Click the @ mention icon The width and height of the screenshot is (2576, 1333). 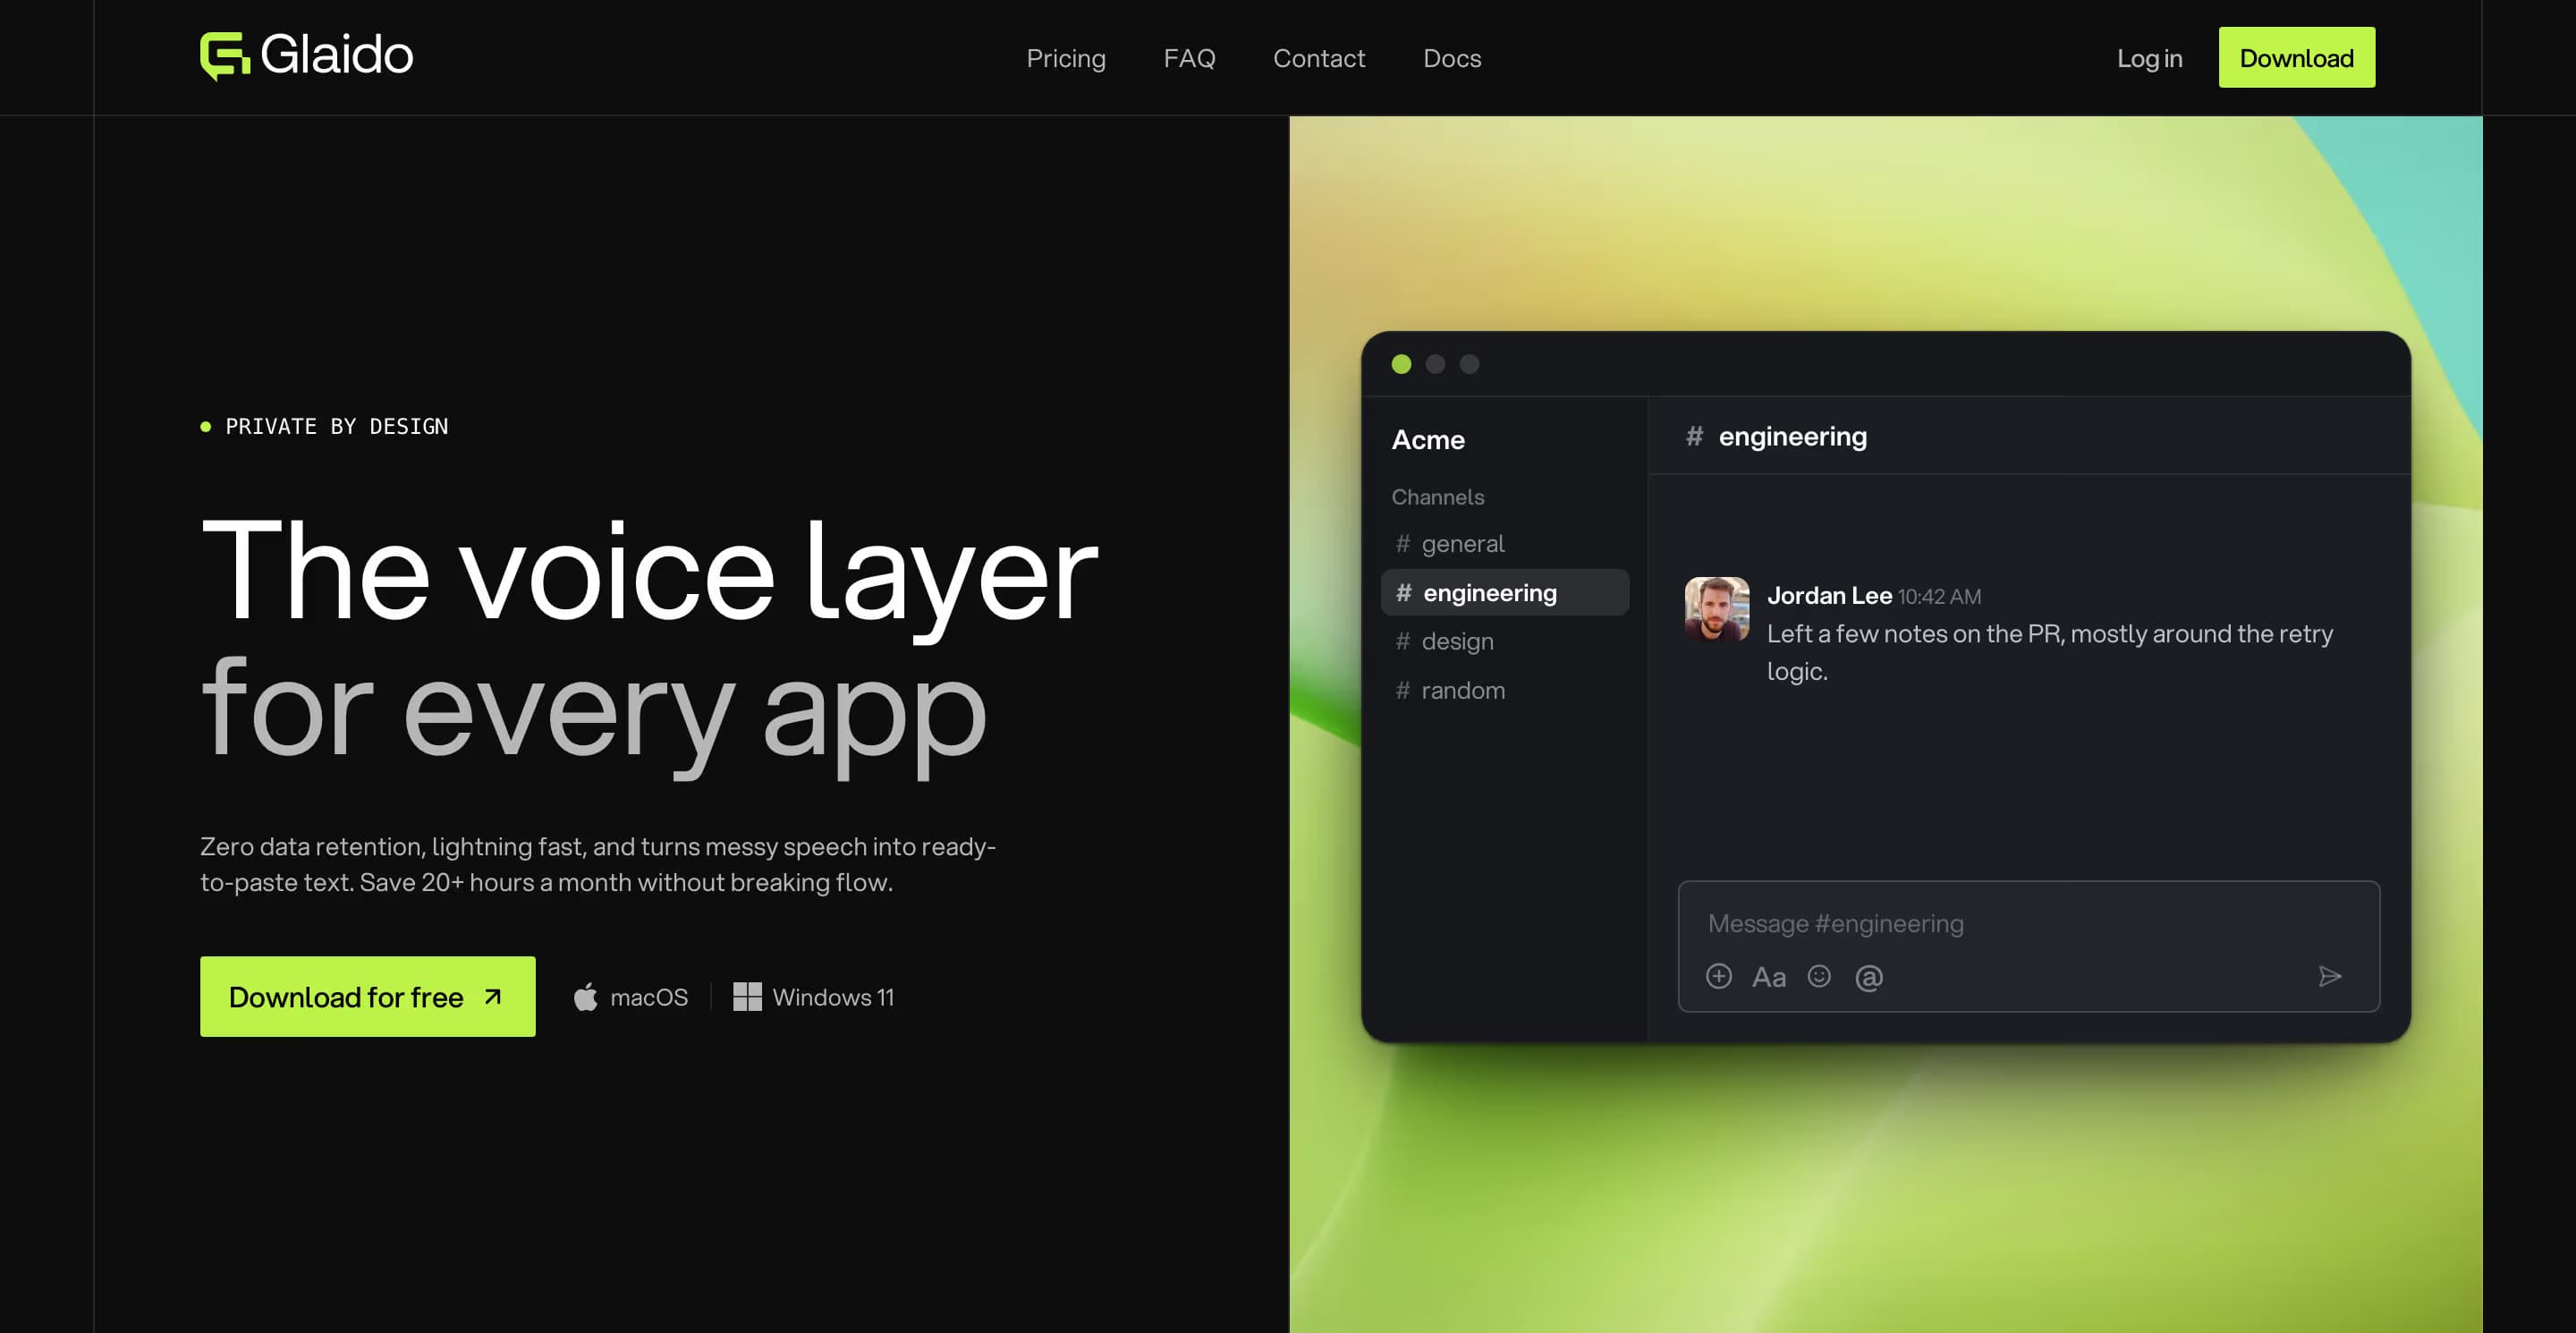click(x=1868, y=977)
